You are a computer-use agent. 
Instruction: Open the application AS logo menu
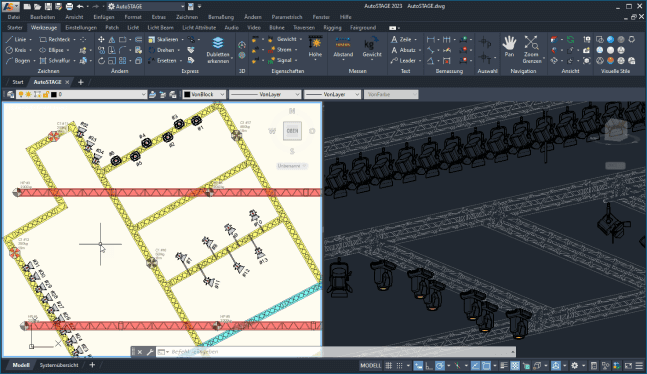pos(10,7)
